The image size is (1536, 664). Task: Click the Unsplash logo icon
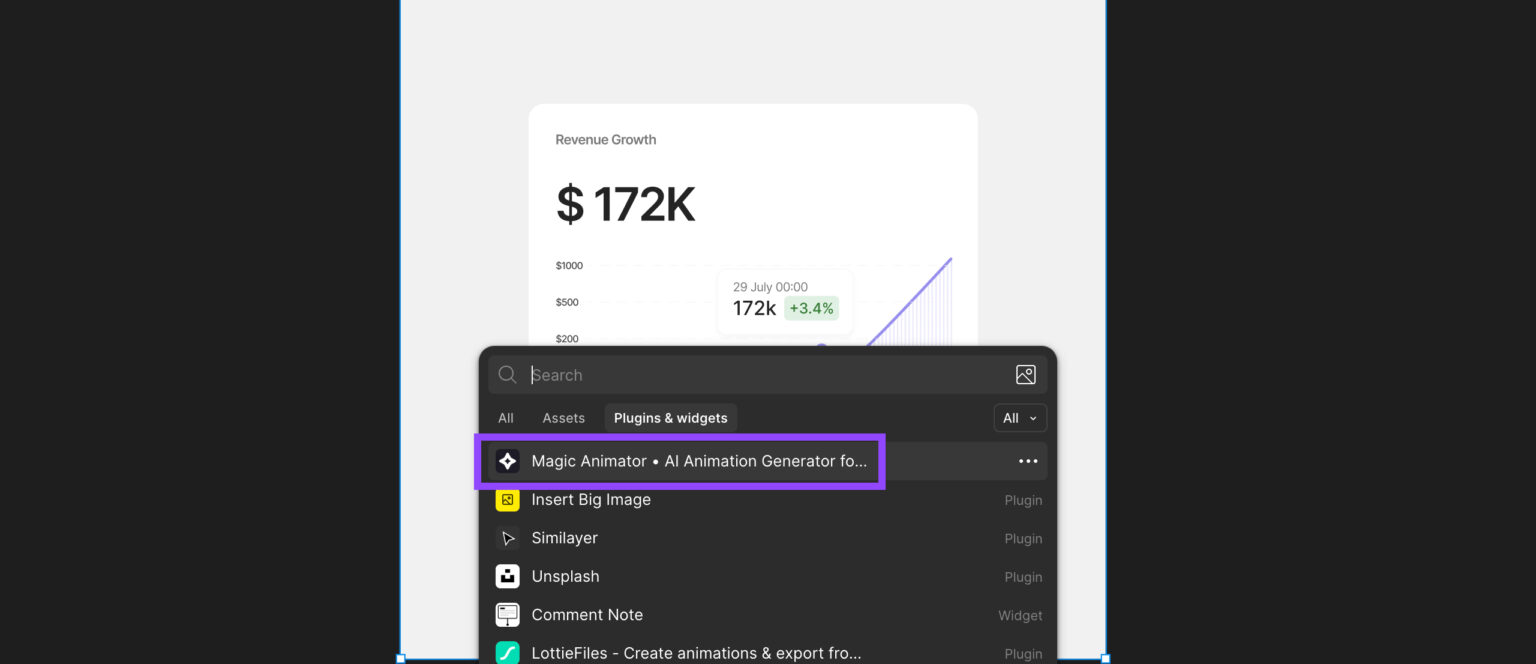[507, 577]
